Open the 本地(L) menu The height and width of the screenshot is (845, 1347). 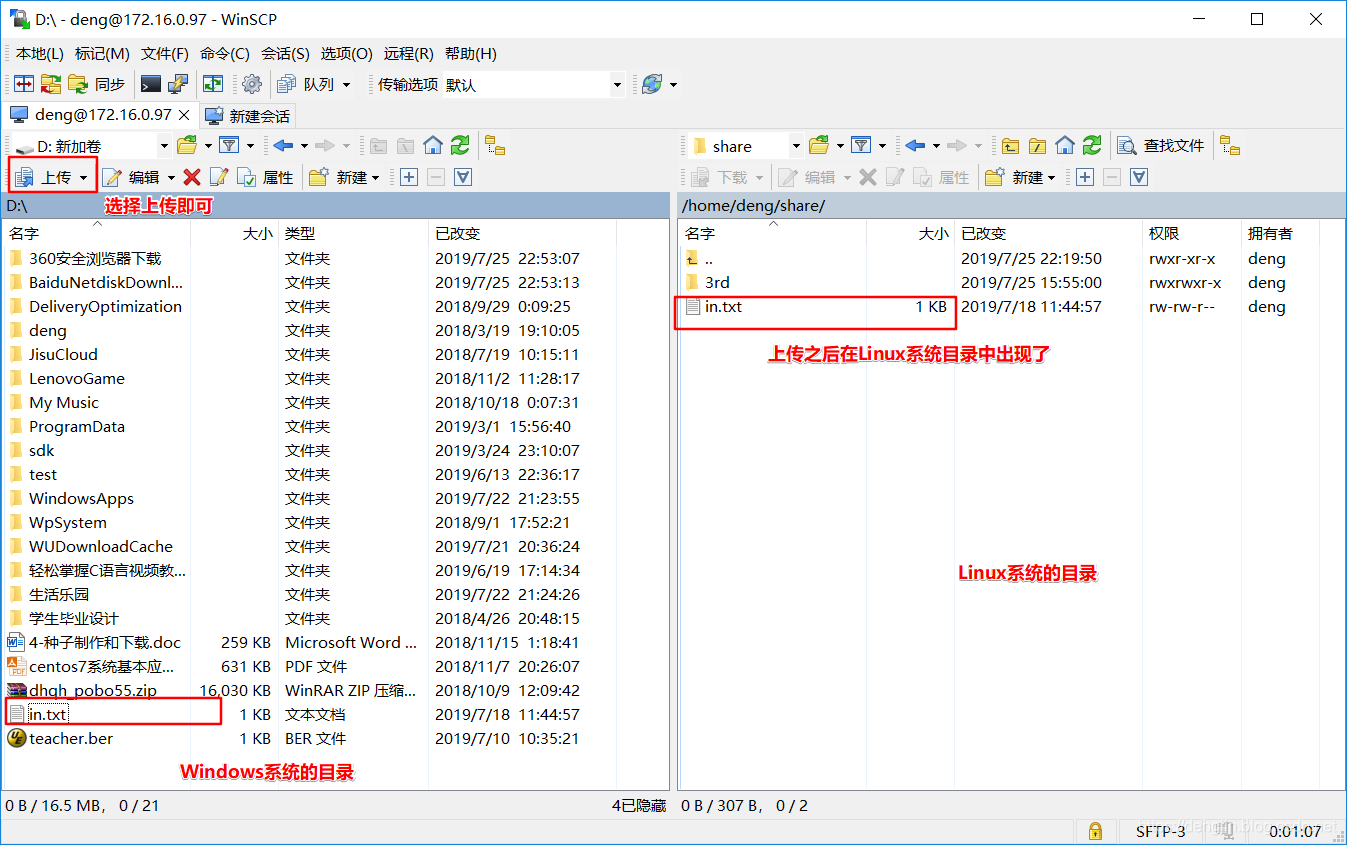tap(40, 53)
